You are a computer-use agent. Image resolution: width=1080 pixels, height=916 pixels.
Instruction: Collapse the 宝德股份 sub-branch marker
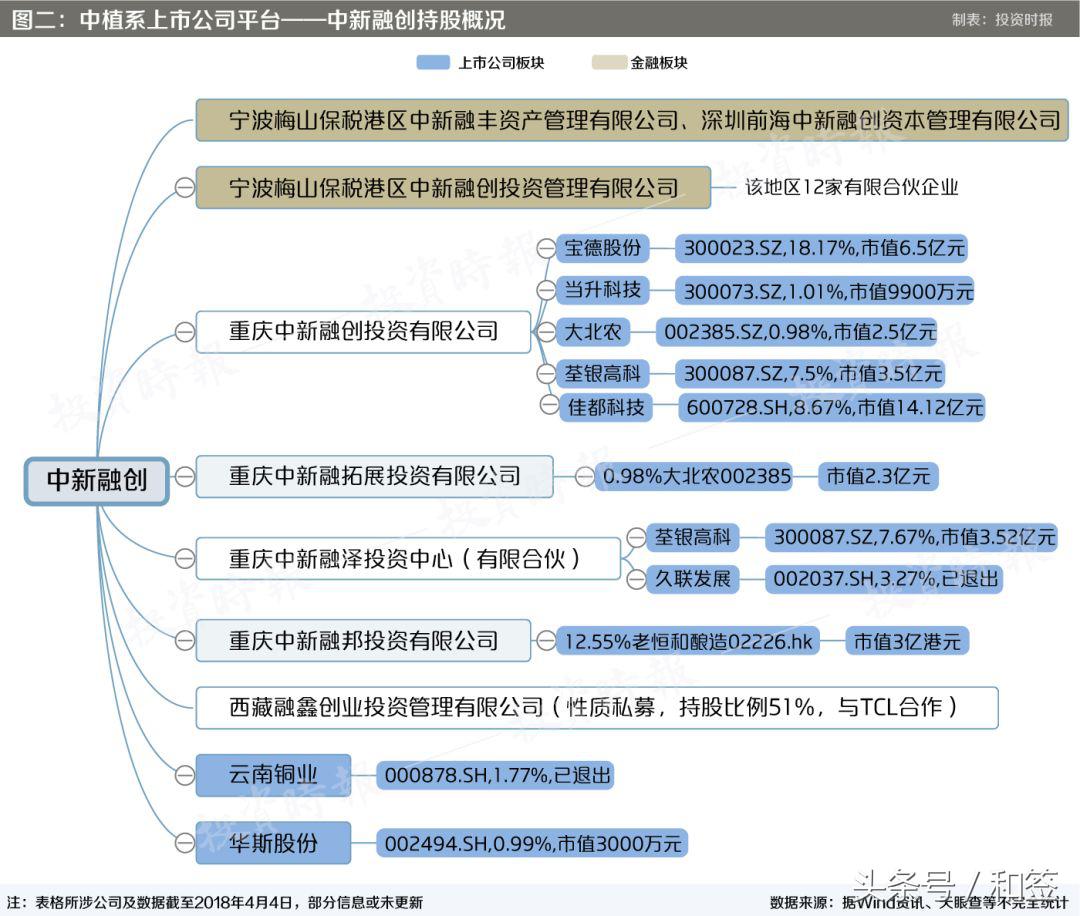546,249
